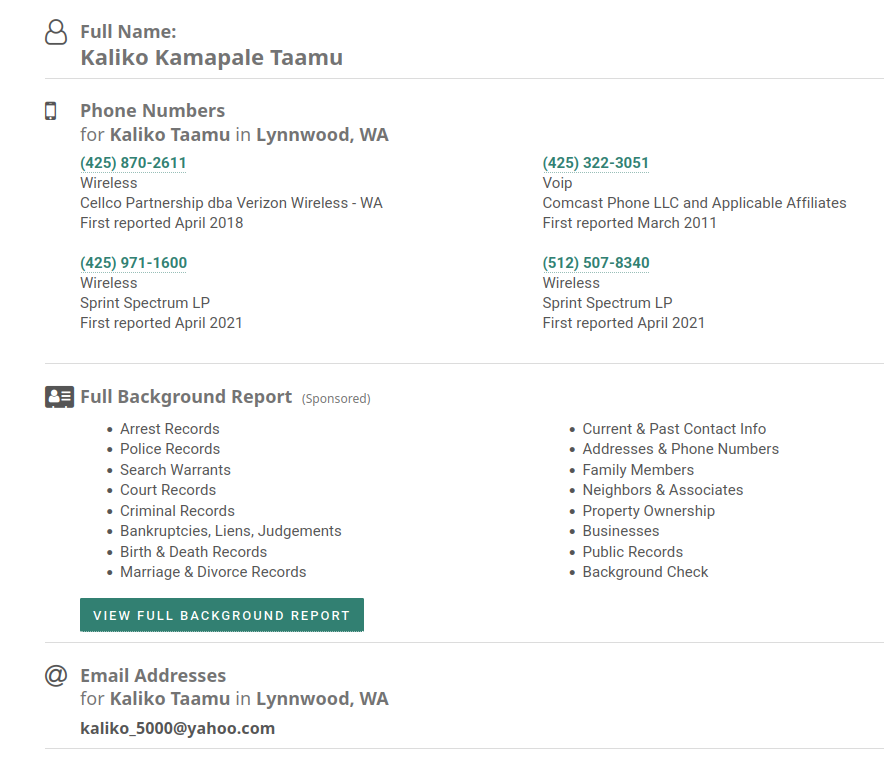The height and width of the screenshot is (763, 884).
Task: Click the person icon beside Full Name
Action: pyautogui.click(x=56, y=33)
